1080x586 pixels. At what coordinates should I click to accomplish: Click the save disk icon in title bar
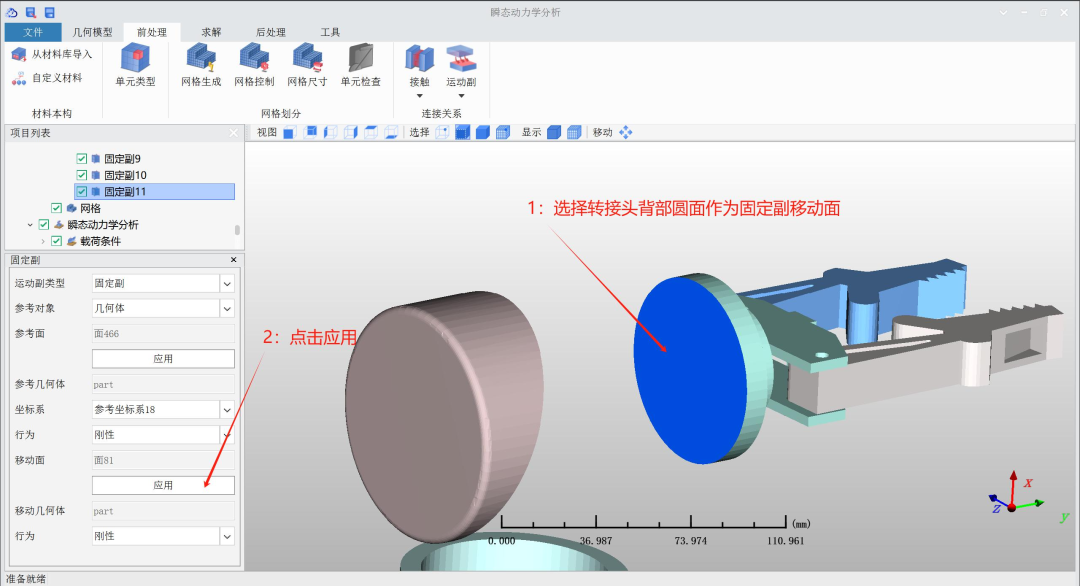[x=49, y=12]
